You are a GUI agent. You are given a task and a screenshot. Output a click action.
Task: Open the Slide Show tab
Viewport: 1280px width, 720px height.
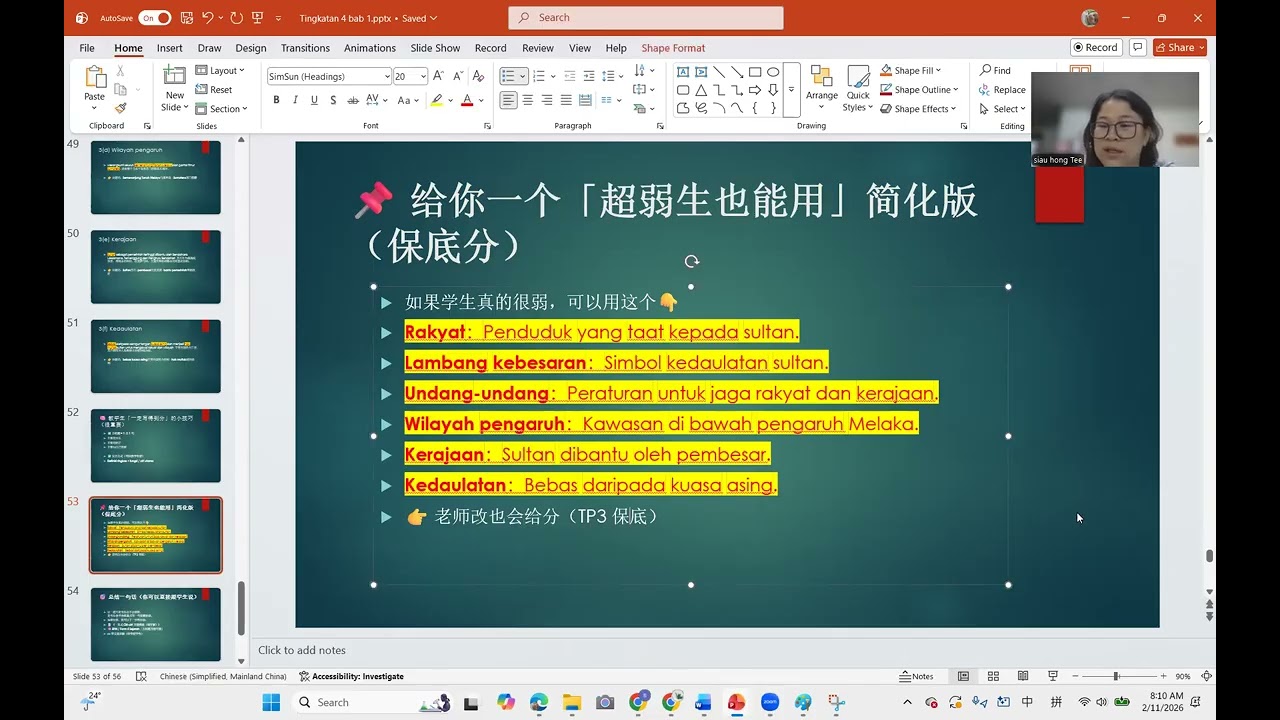(435, 48)
